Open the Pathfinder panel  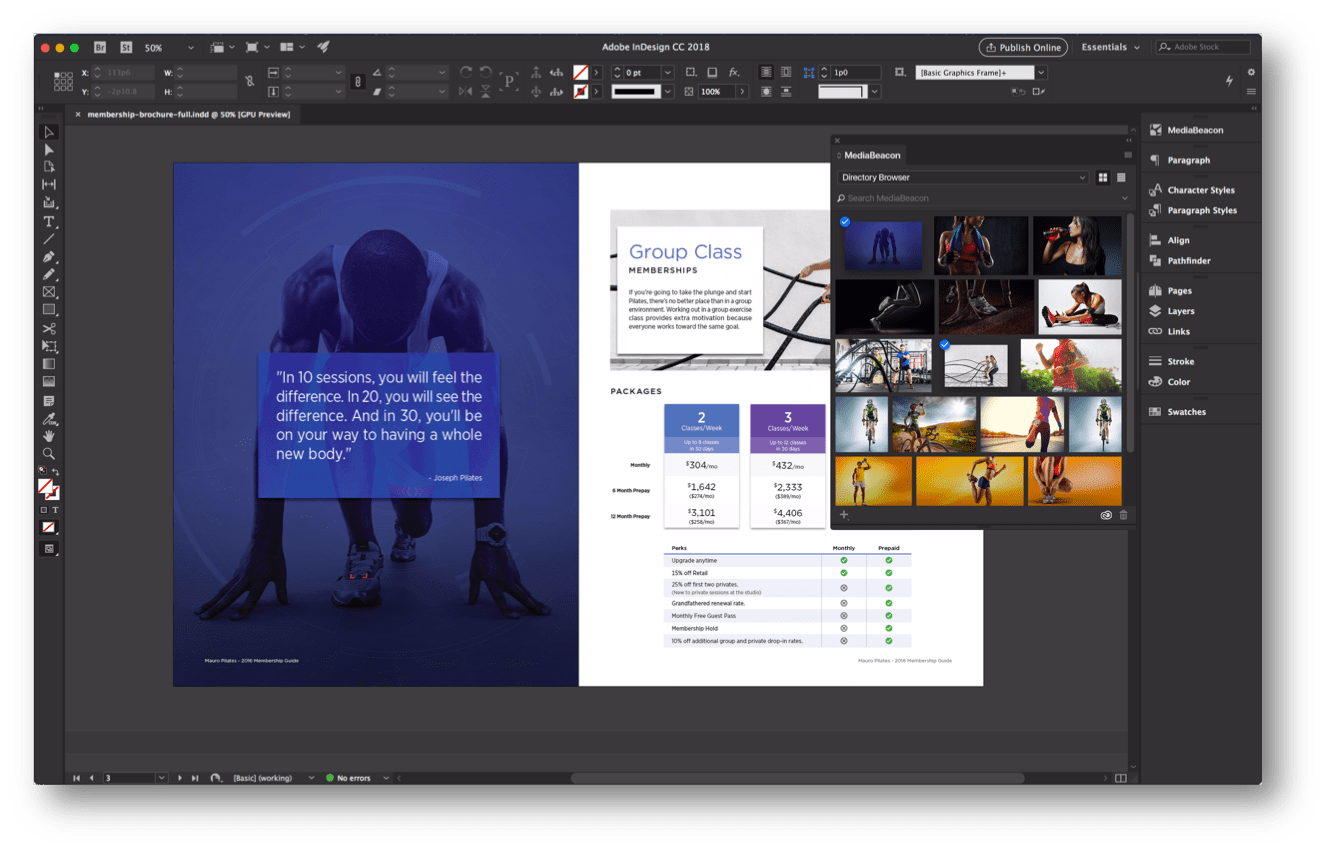(x=1188, y=261)
